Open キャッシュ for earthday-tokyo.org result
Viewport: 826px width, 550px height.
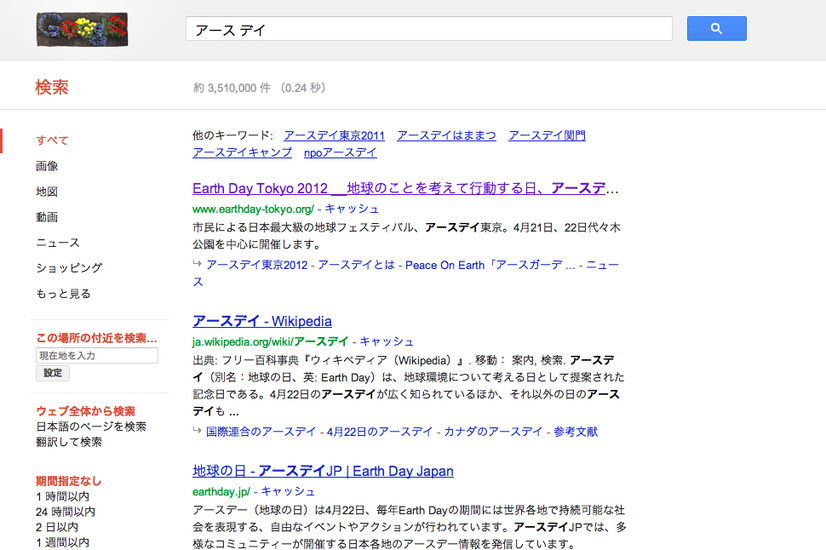point(352,209)
